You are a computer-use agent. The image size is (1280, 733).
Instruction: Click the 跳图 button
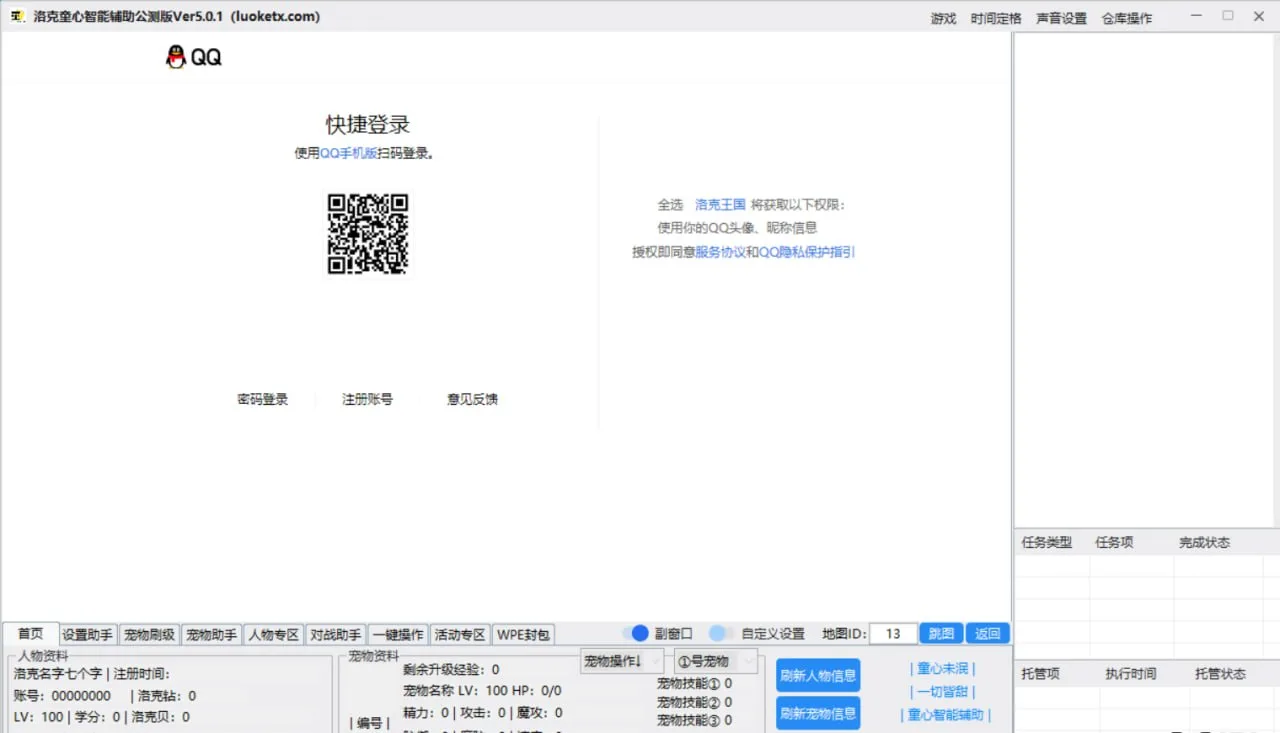click(x=941, y=633)
